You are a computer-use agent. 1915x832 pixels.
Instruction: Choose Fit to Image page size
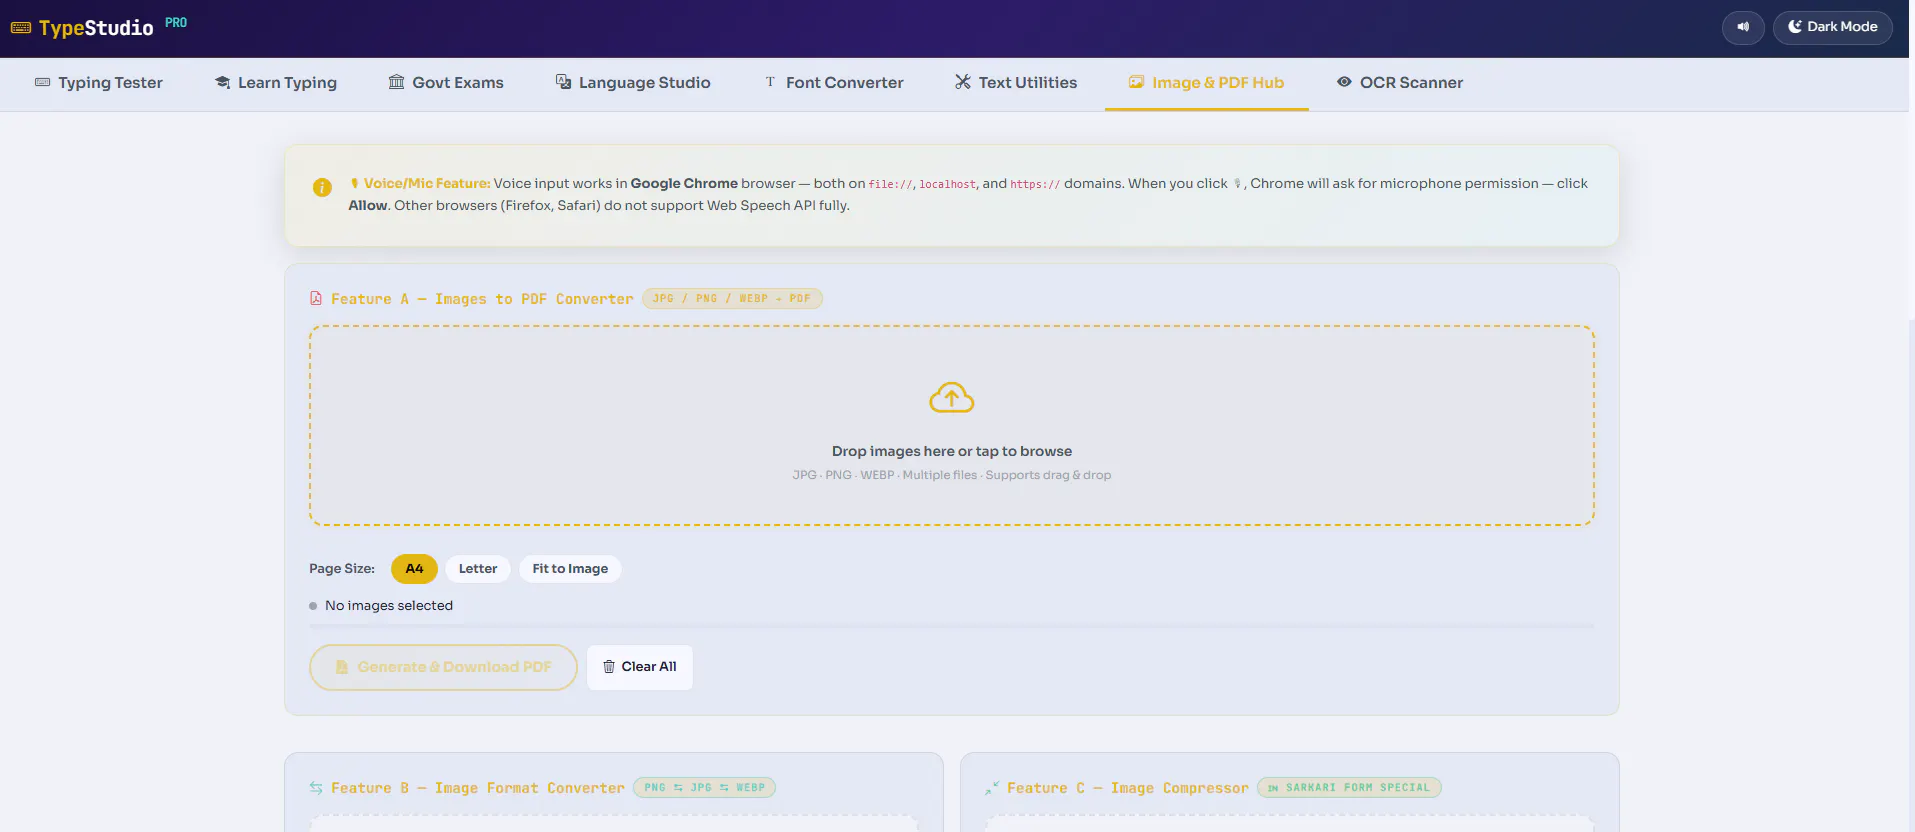coord(570,569)
